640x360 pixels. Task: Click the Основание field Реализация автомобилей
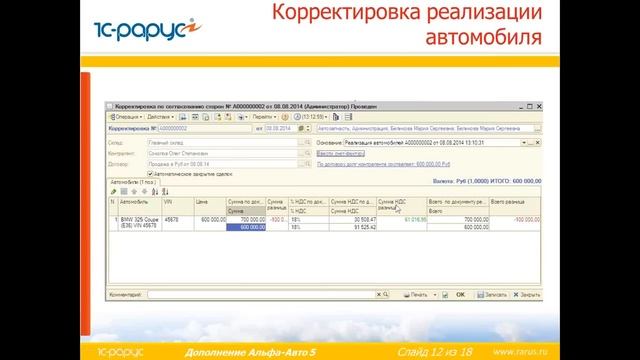tap(432, 143)
